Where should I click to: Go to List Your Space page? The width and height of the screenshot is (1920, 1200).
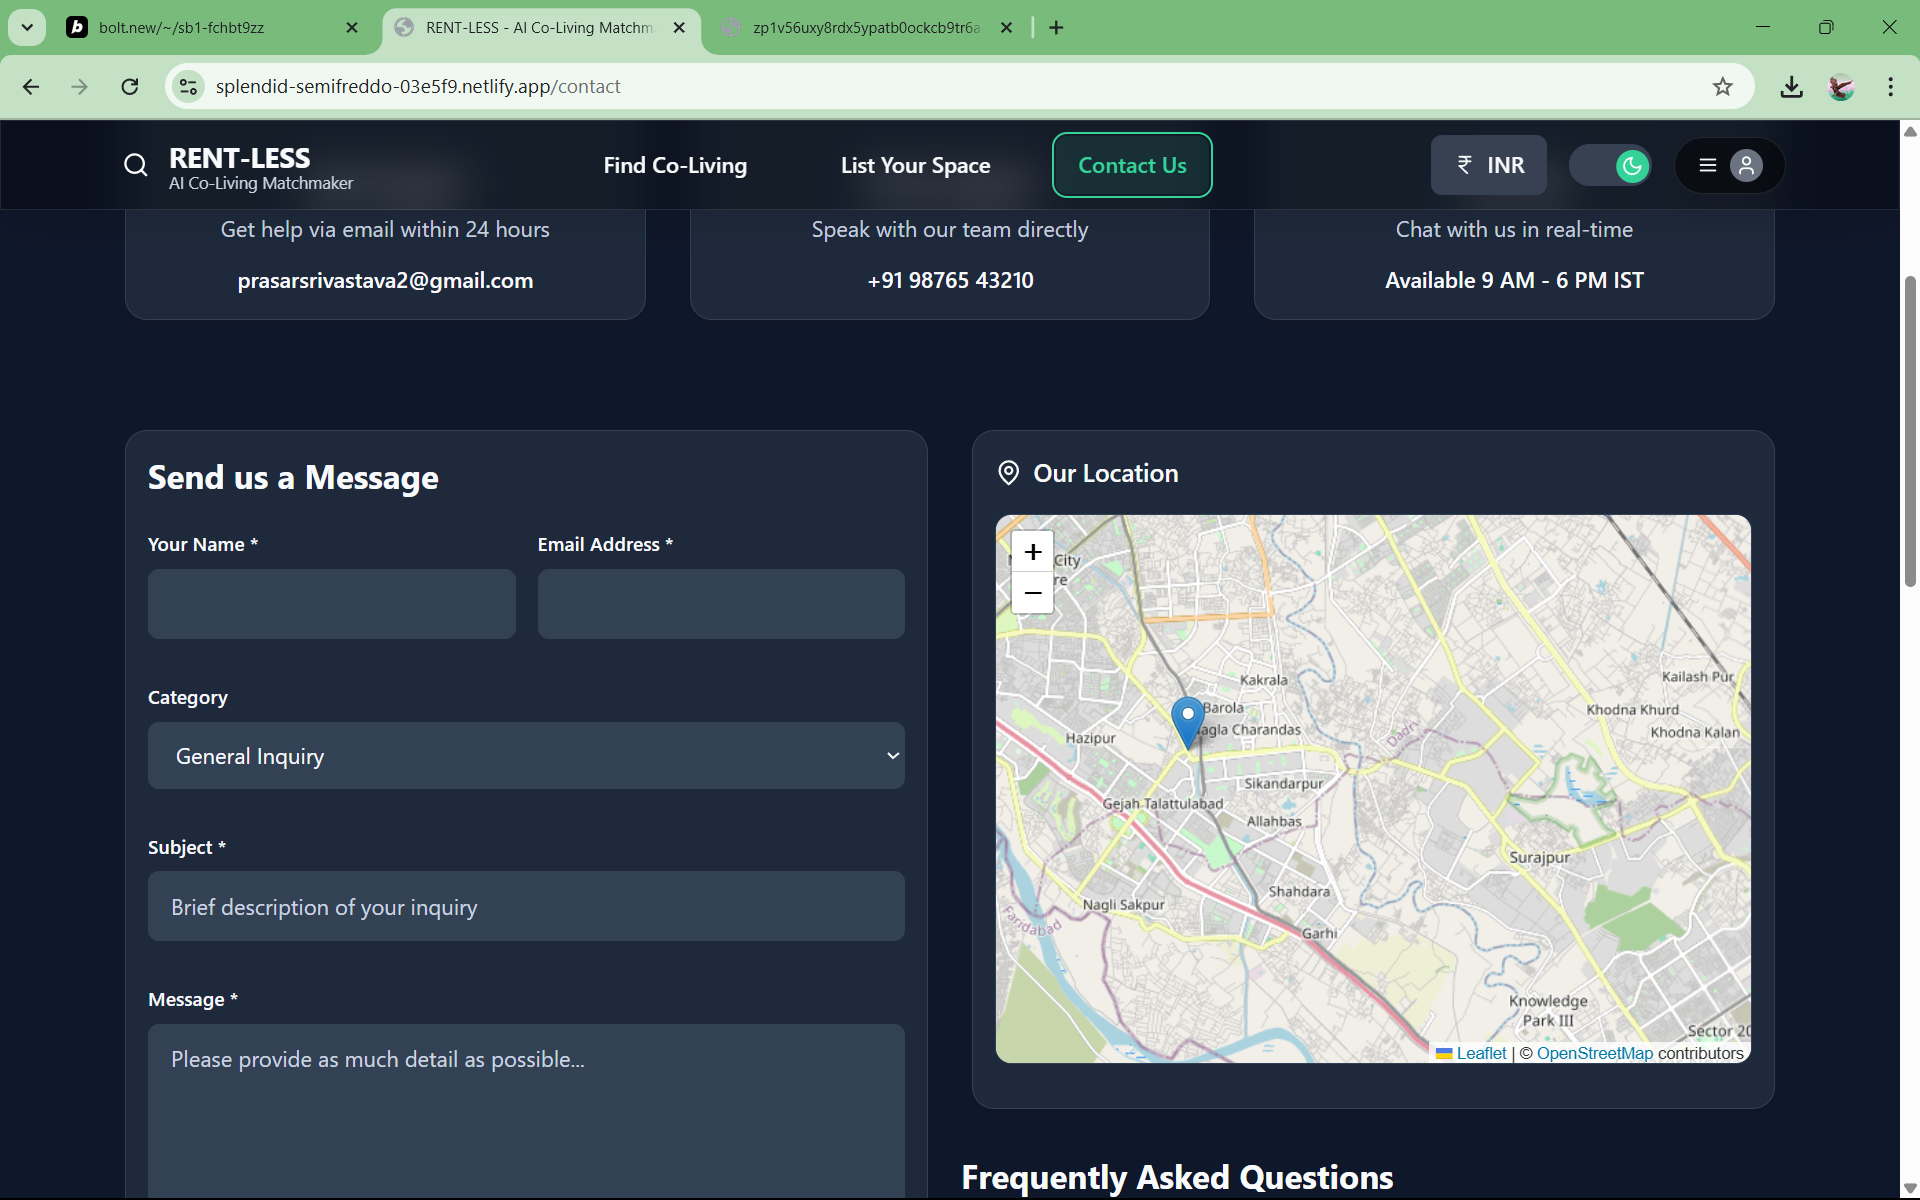(915, 165)
